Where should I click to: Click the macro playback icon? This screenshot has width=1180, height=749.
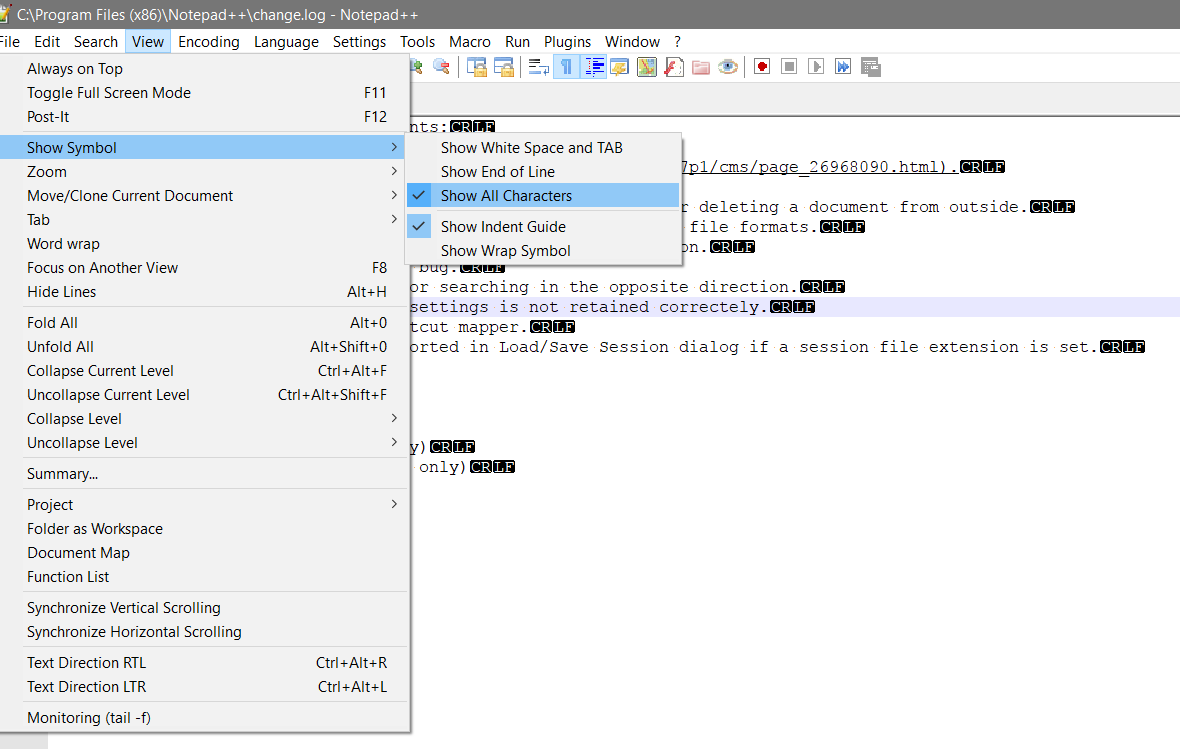(x=816, y=66)
